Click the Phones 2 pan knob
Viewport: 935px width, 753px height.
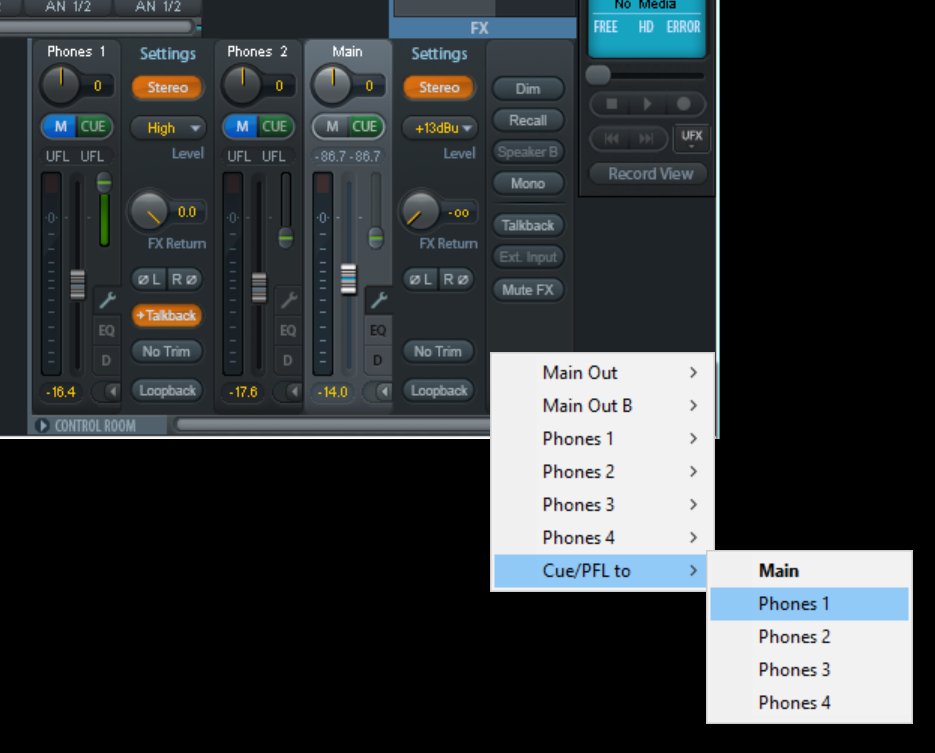coord(241,85)
